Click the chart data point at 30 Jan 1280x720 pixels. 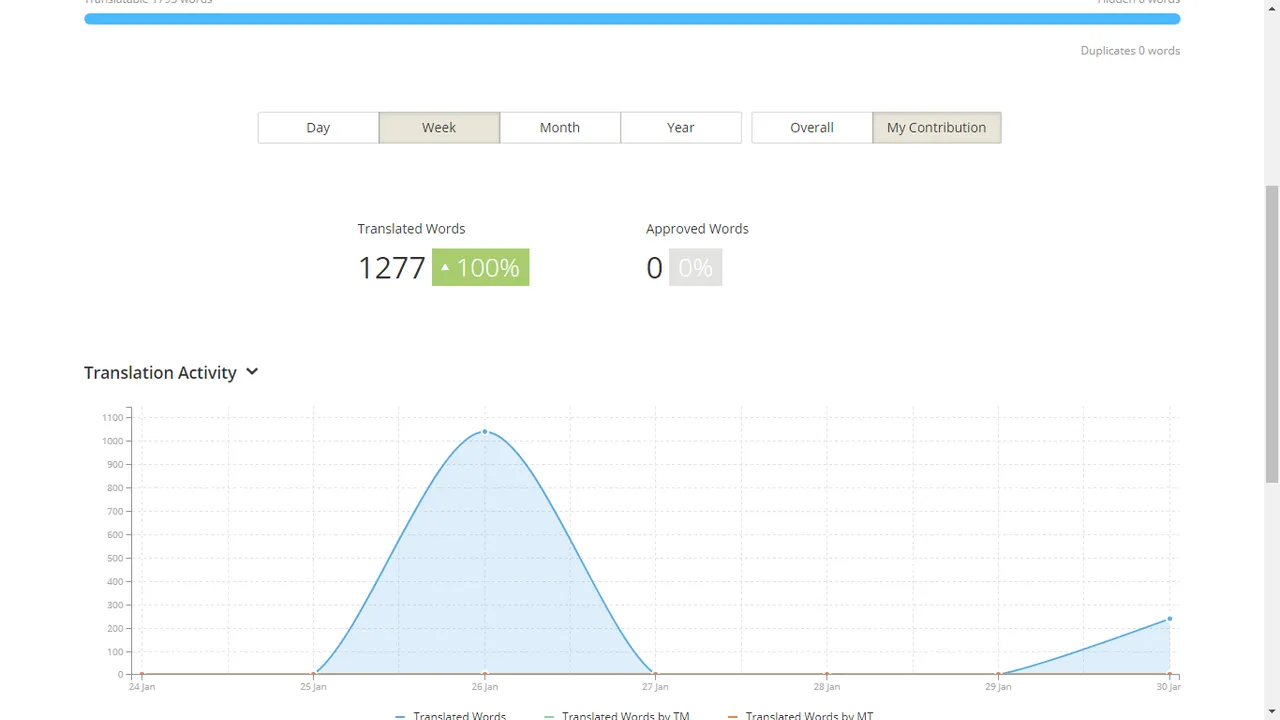click(x=1169, y=619)
